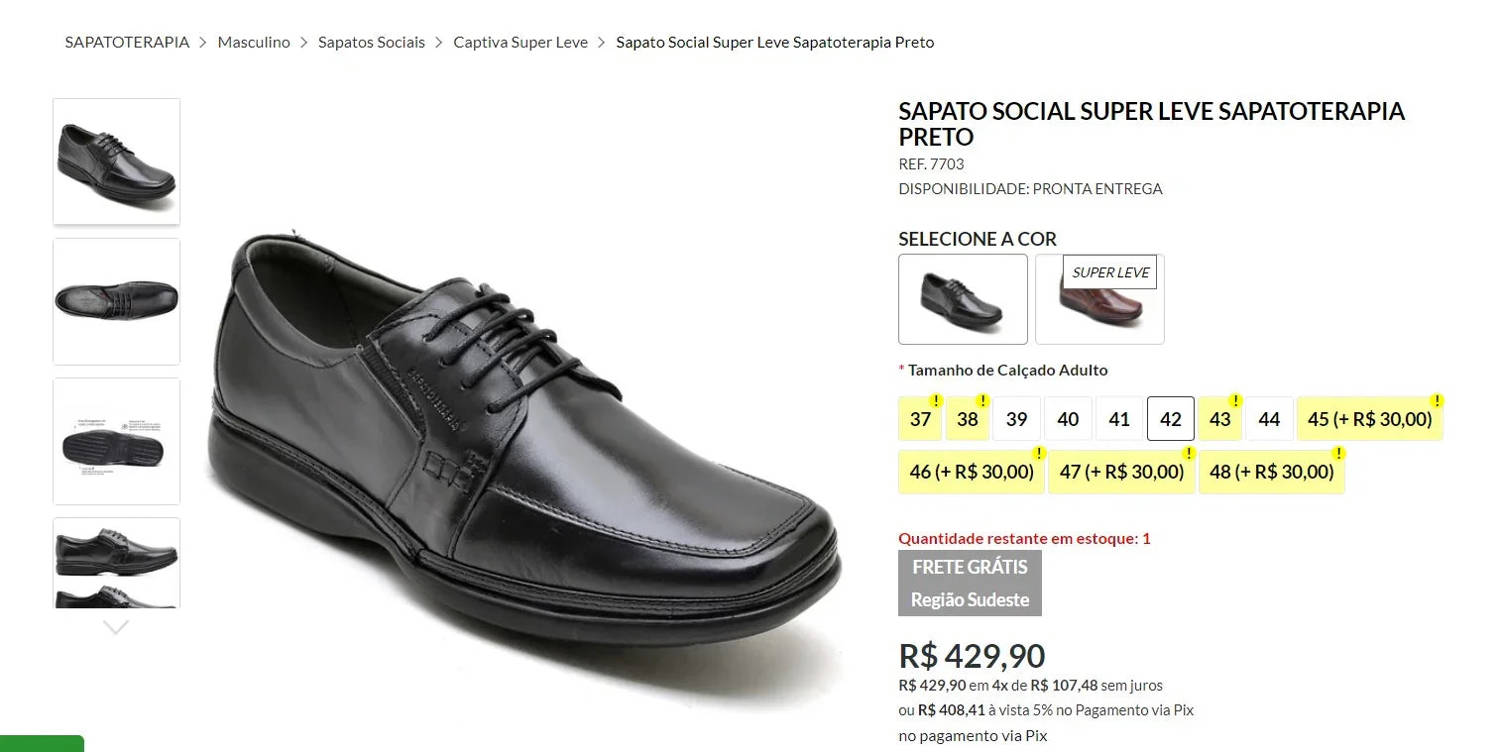
Task: Open the Masculino category
Action: (253, 42)
